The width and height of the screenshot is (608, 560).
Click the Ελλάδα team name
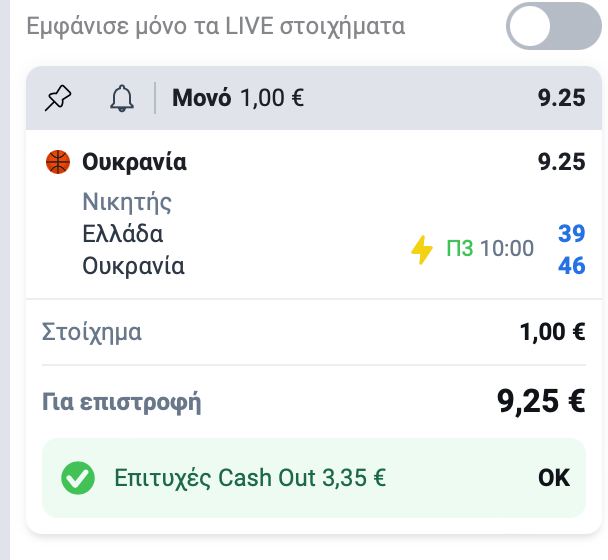[x=123, y=234]
